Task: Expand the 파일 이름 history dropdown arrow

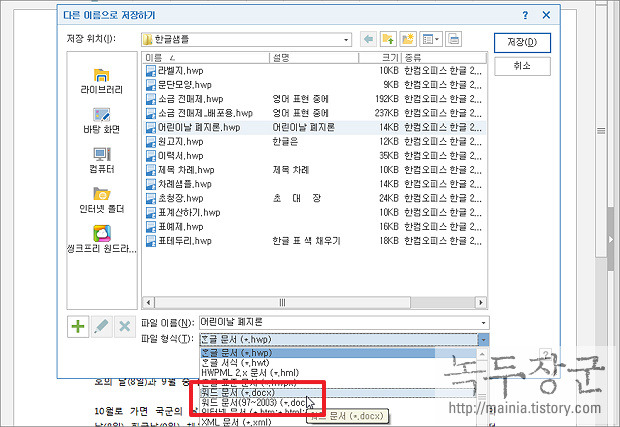Action: click(483, 323)
